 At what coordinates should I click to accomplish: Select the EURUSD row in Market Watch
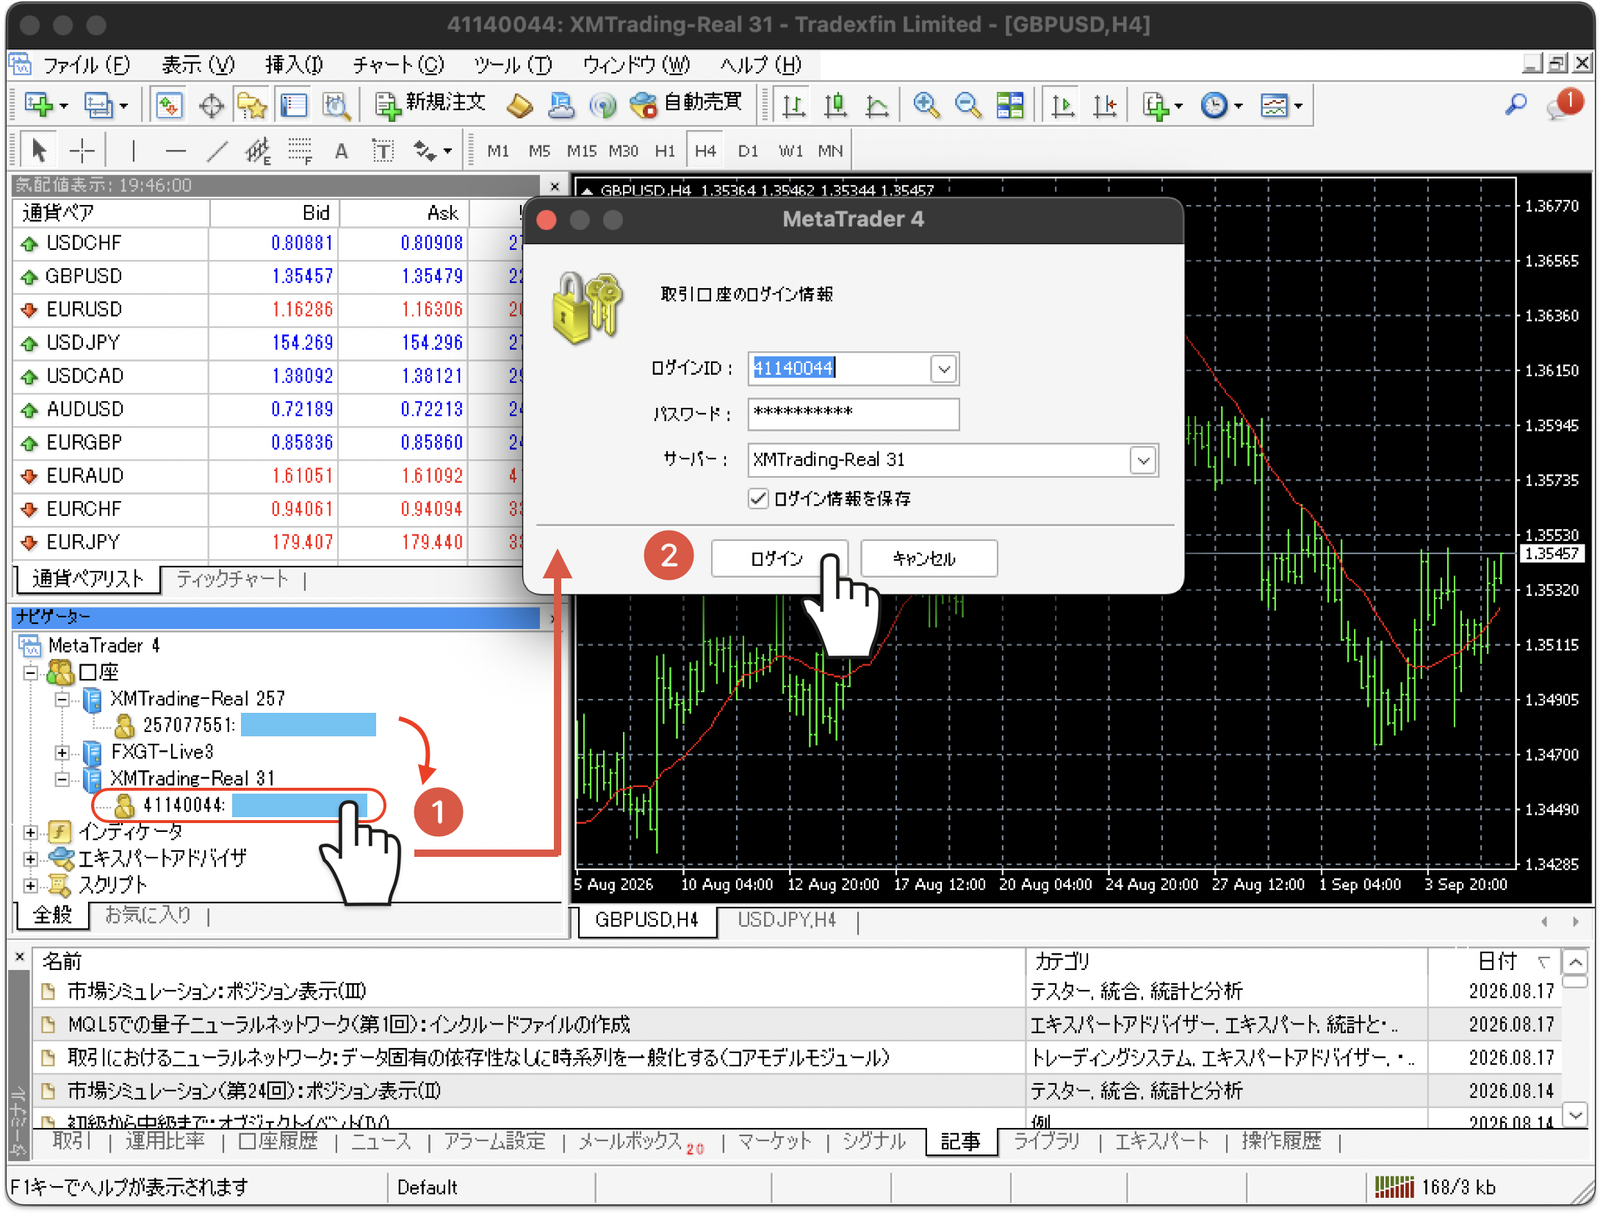(268, 309)
